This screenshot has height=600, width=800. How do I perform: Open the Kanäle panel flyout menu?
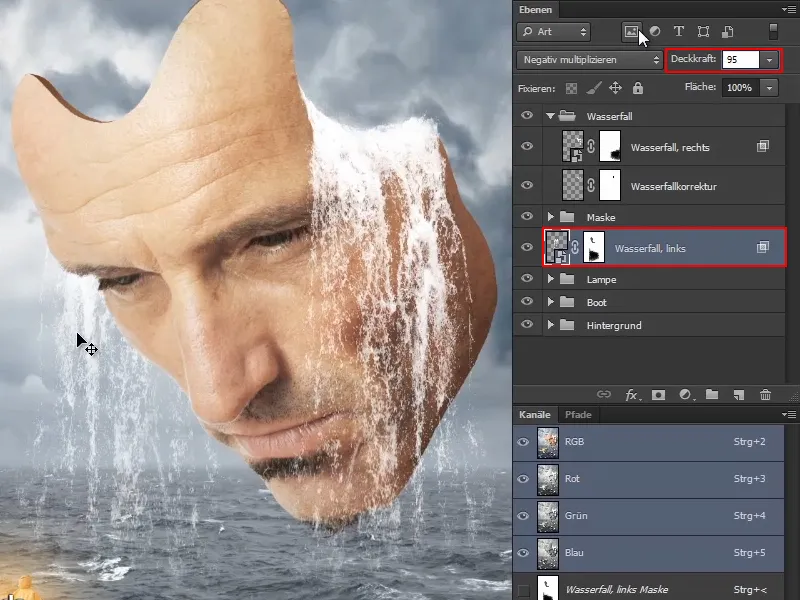click(788, 414)
